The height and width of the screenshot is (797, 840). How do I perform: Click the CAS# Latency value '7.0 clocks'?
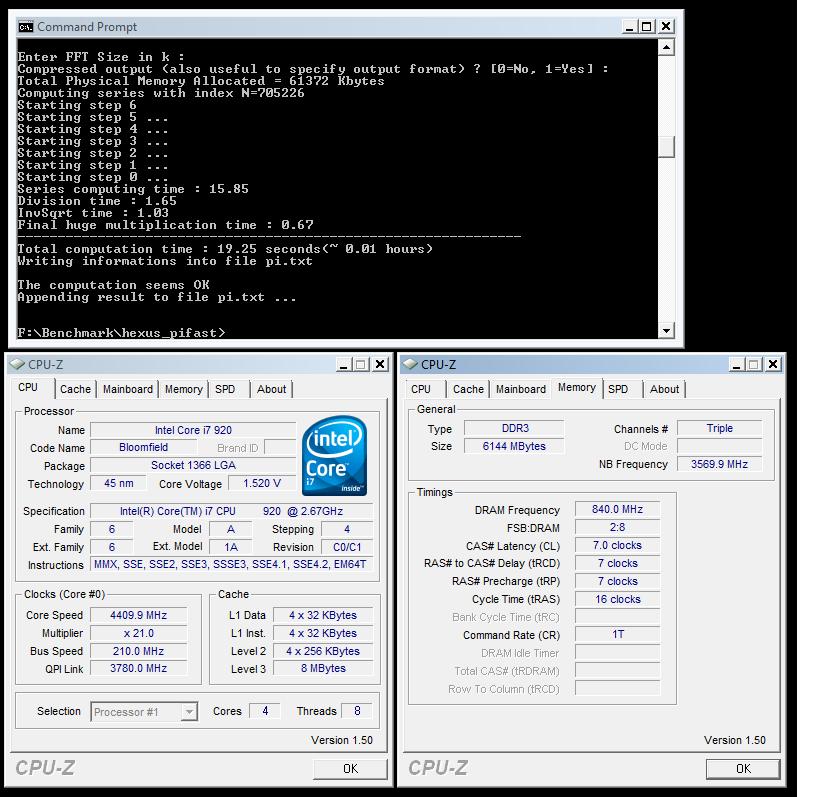coord(617,545)
